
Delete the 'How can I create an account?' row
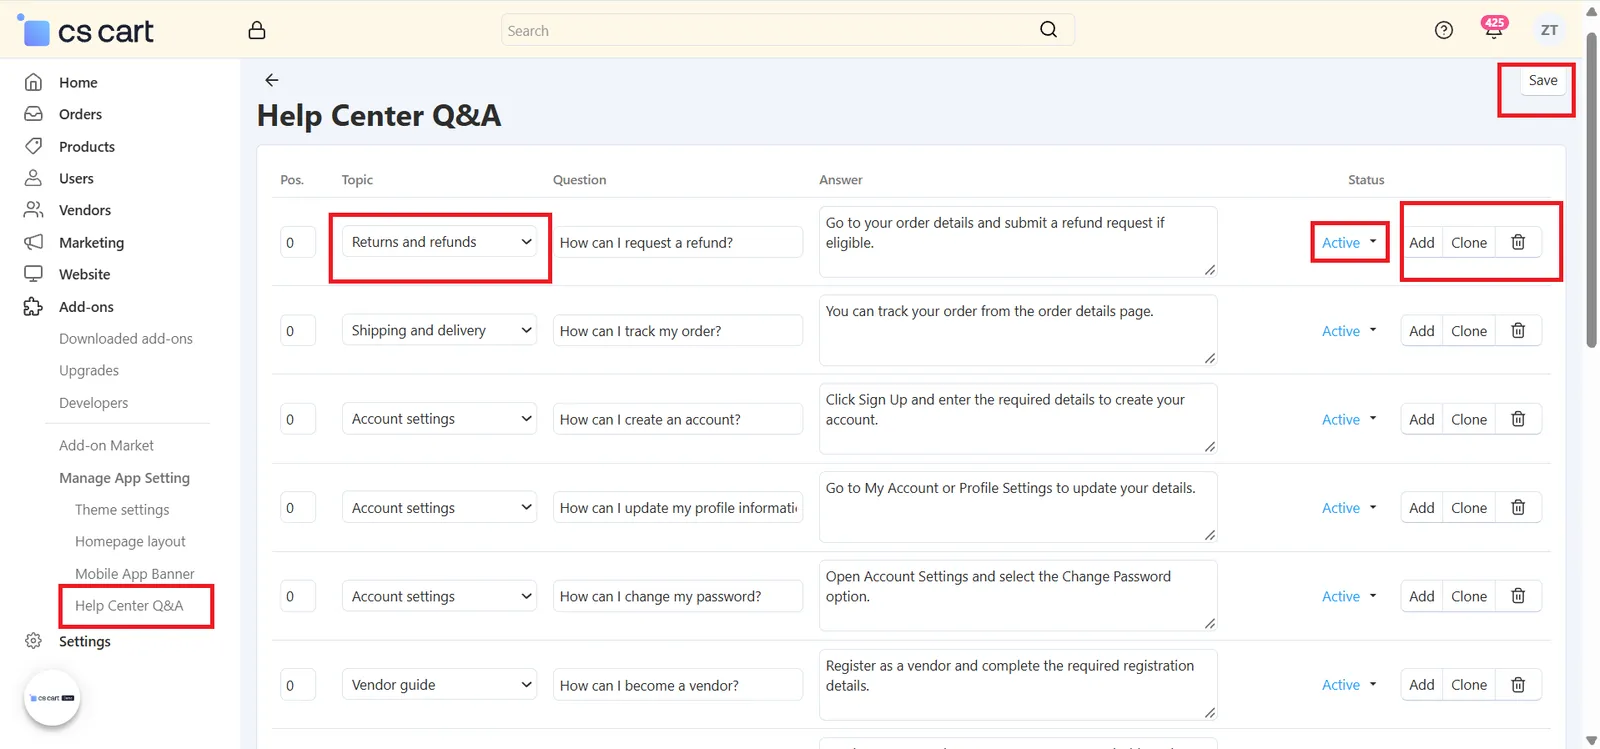point(1518,419)
